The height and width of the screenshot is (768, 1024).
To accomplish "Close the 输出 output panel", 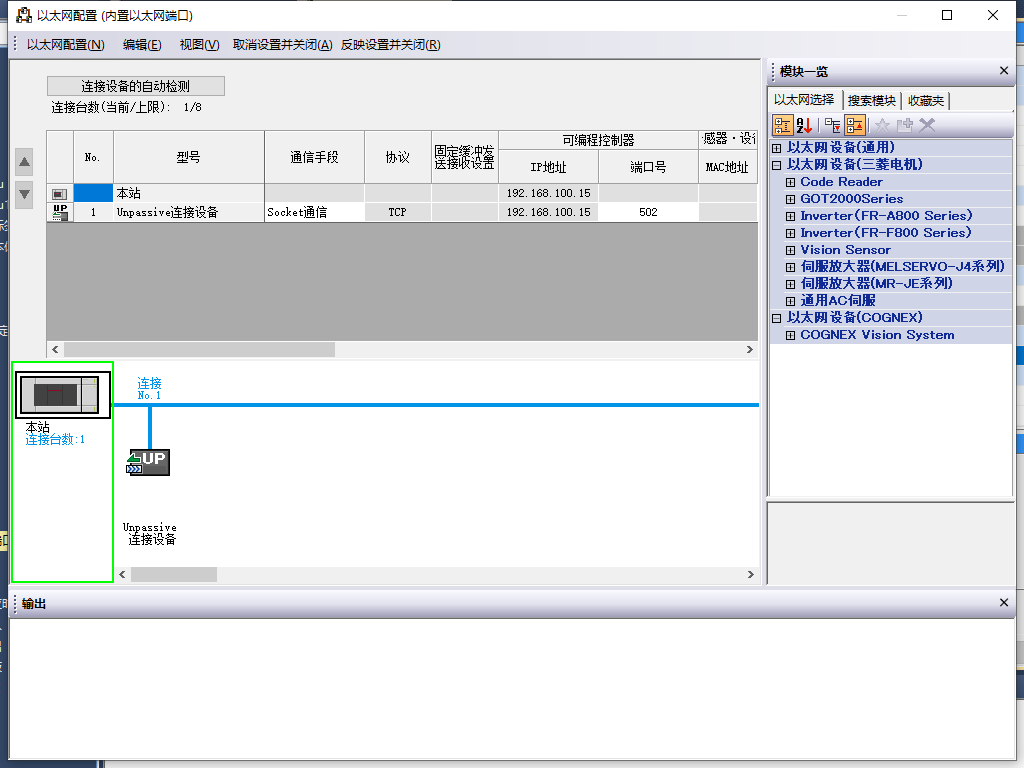I will [1004, 603].
